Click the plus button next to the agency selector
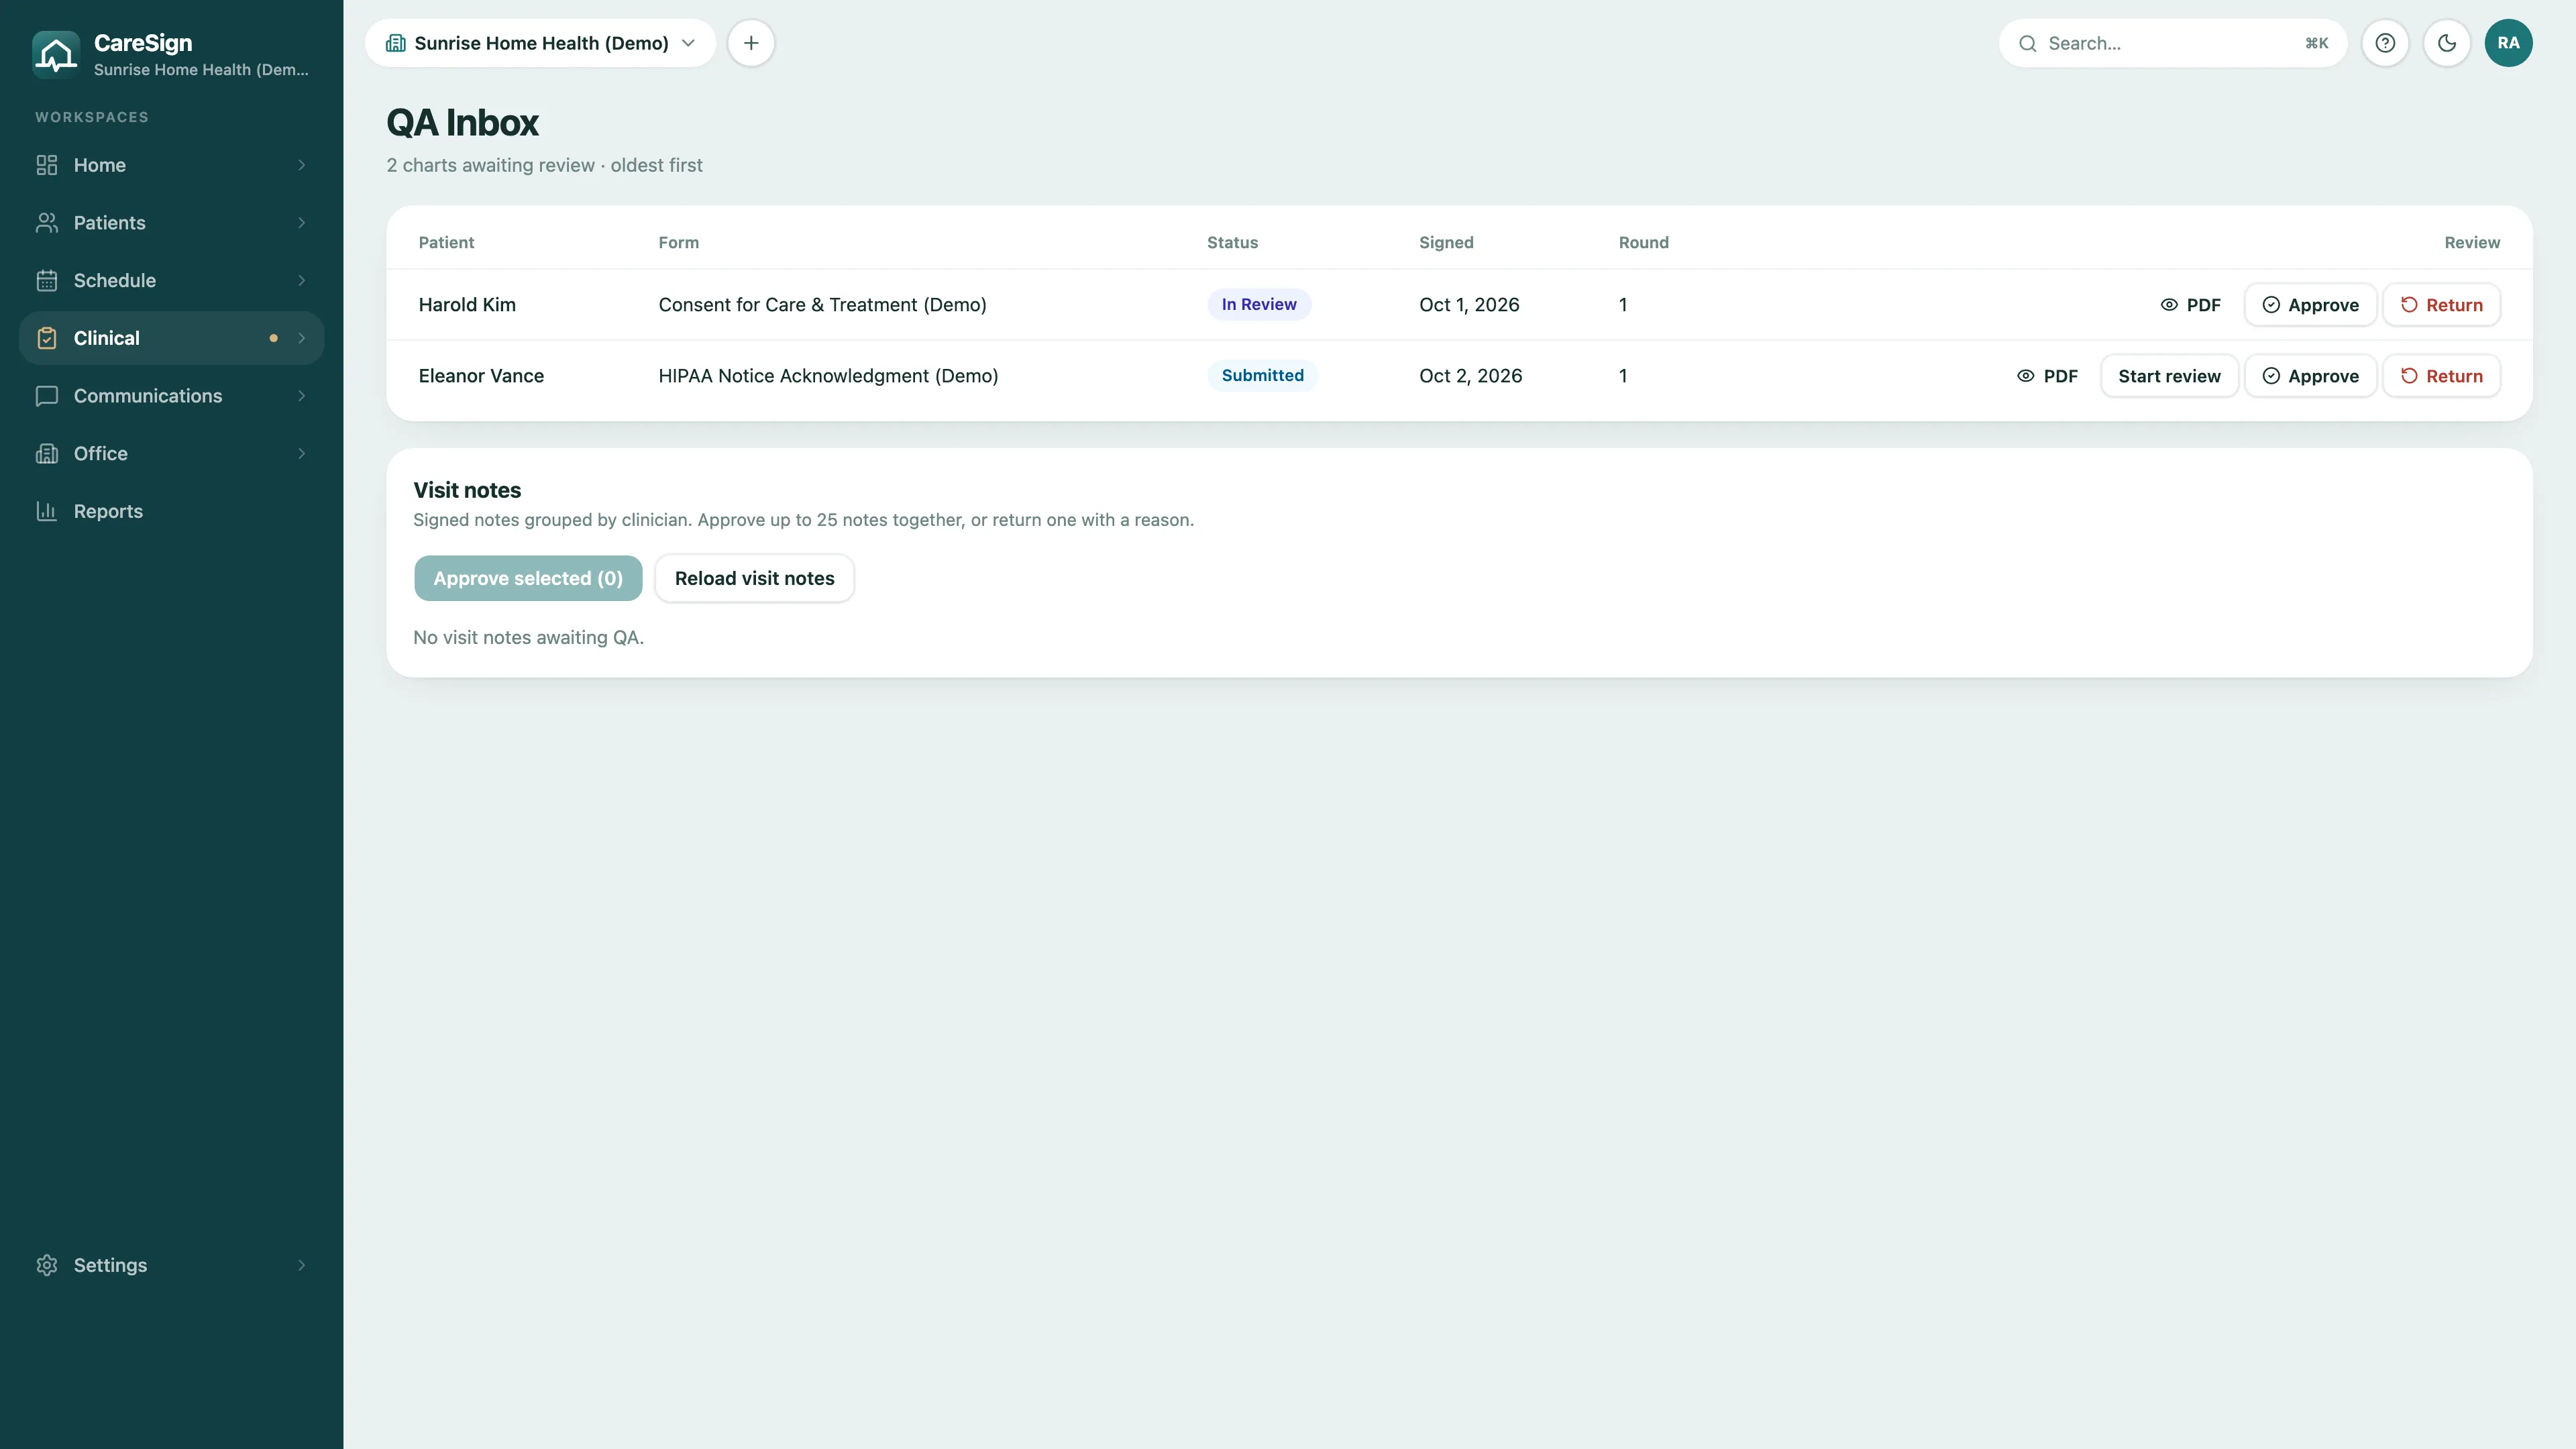The image size is (2576, 1449). click(751, 43)
